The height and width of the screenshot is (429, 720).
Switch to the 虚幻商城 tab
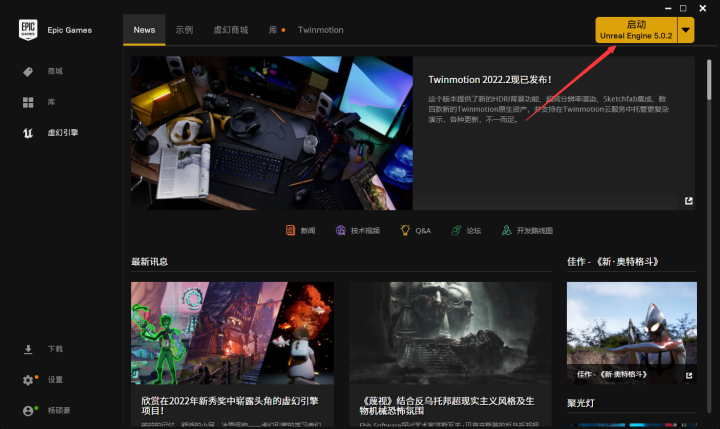click(231, 30)
